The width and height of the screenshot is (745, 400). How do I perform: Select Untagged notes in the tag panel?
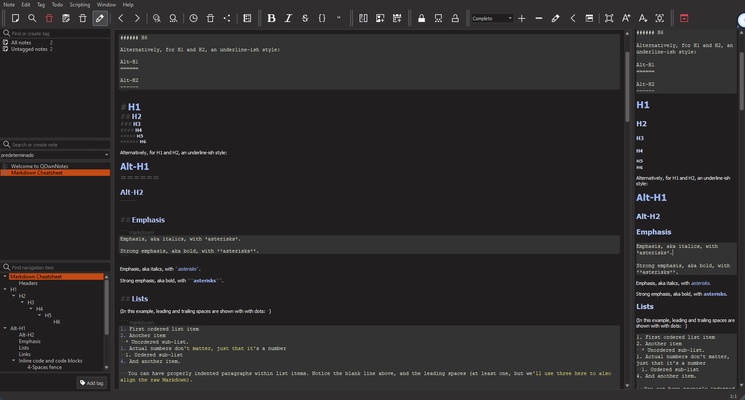(29, 49)
